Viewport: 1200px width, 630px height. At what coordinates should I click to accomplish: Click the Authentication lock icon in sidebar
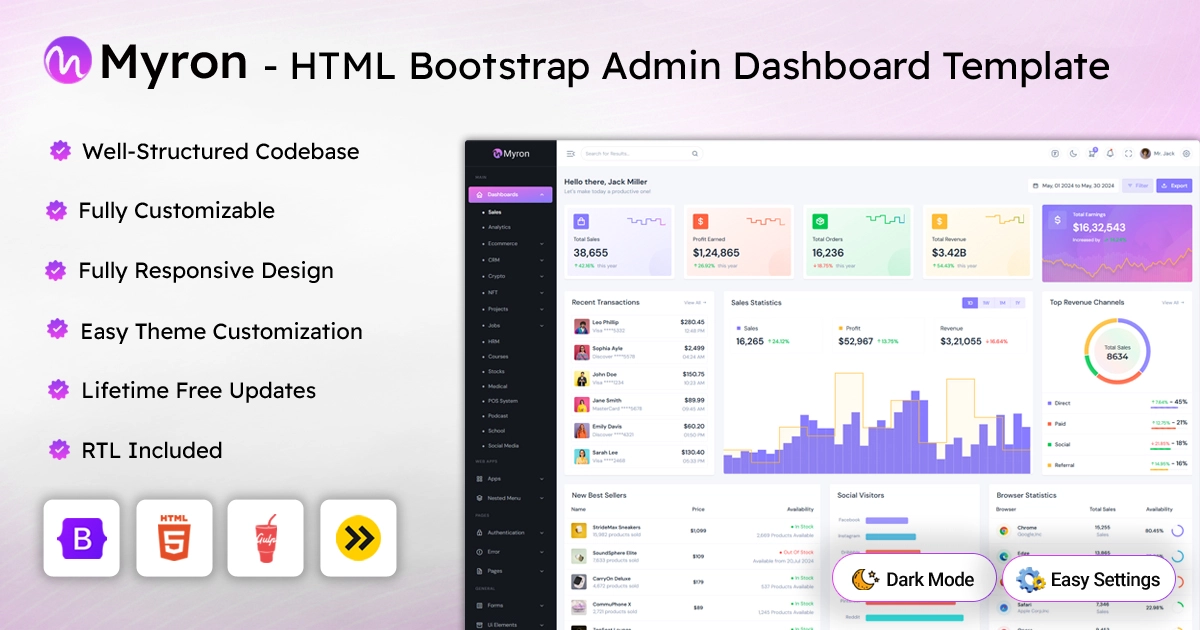pyautogui.click(x=479, y=533)
